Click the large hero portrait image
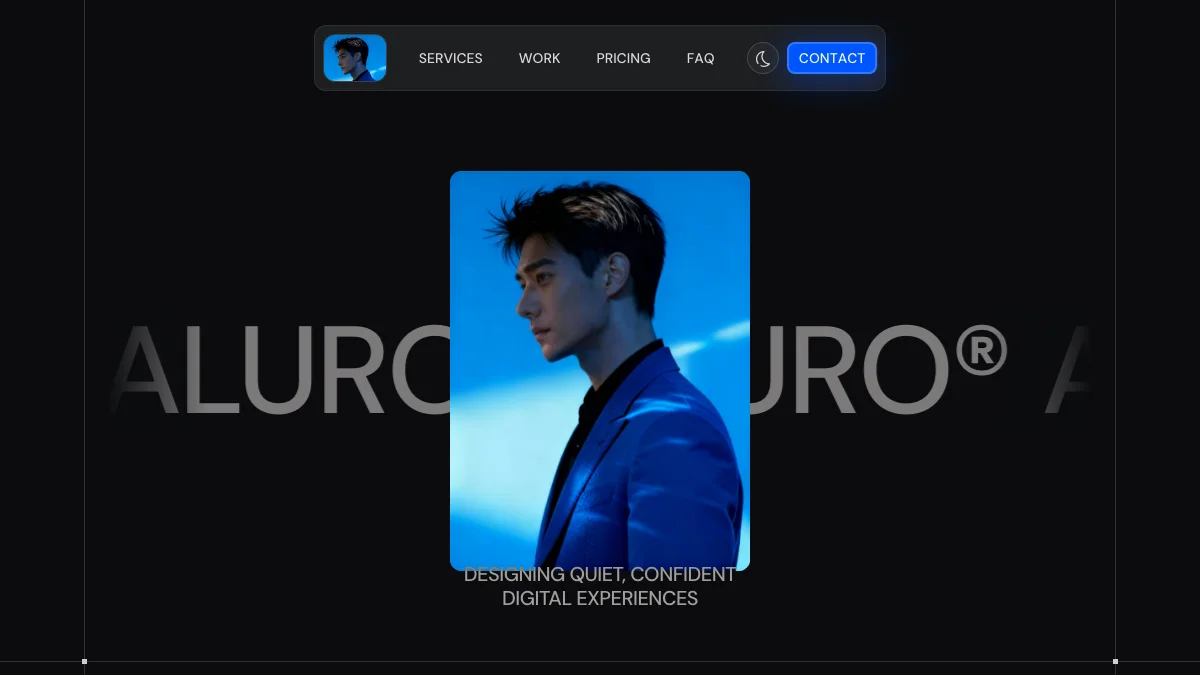This screenshot has width=1200, height=675. [x=600, y=371]
